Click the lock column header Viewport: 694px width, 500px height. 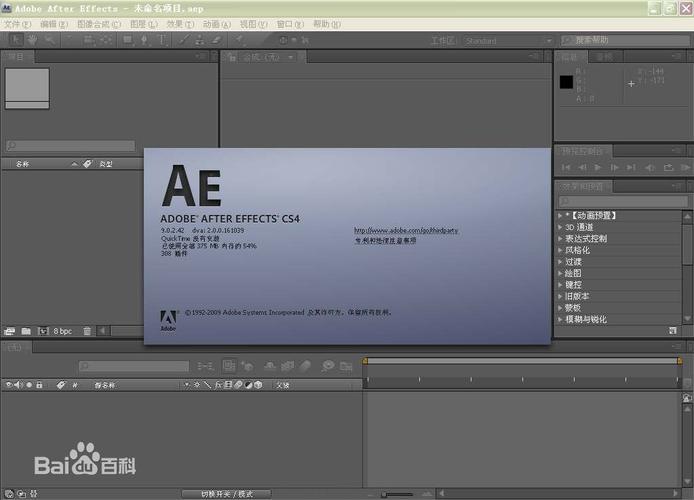pos(39,385)
